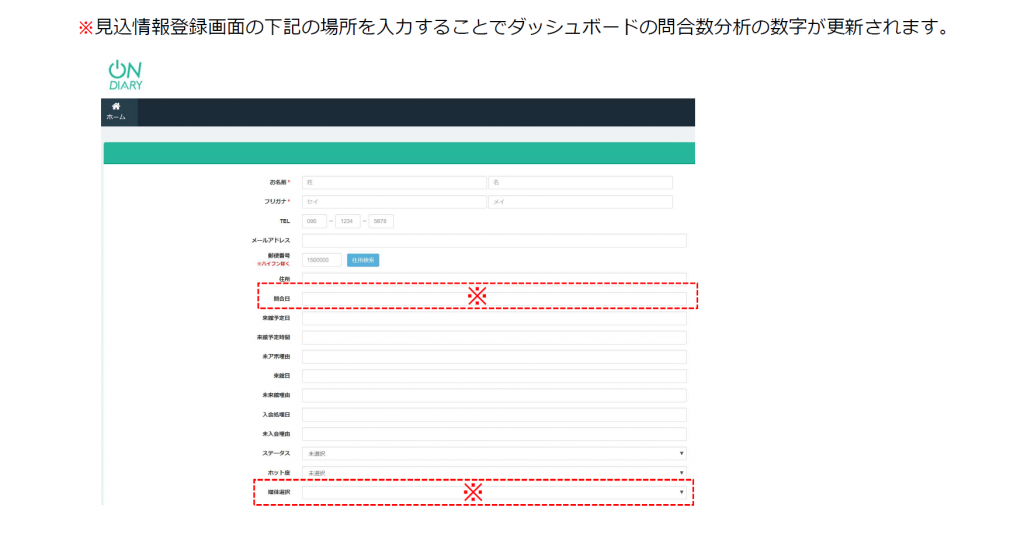Select the メールアドレス input field
The height and width of the screenshot is (556, 1024).
pos(494,241)
